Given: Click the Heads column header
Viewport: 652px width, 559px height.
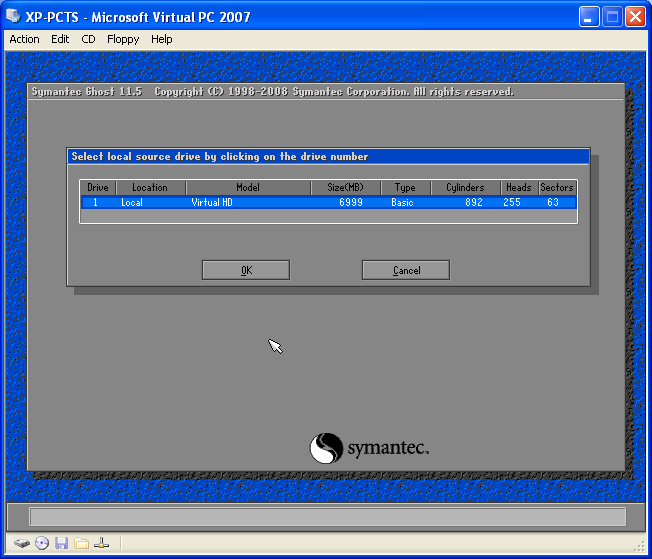Looking at the screenshot, I should click(x=519, y=188).
